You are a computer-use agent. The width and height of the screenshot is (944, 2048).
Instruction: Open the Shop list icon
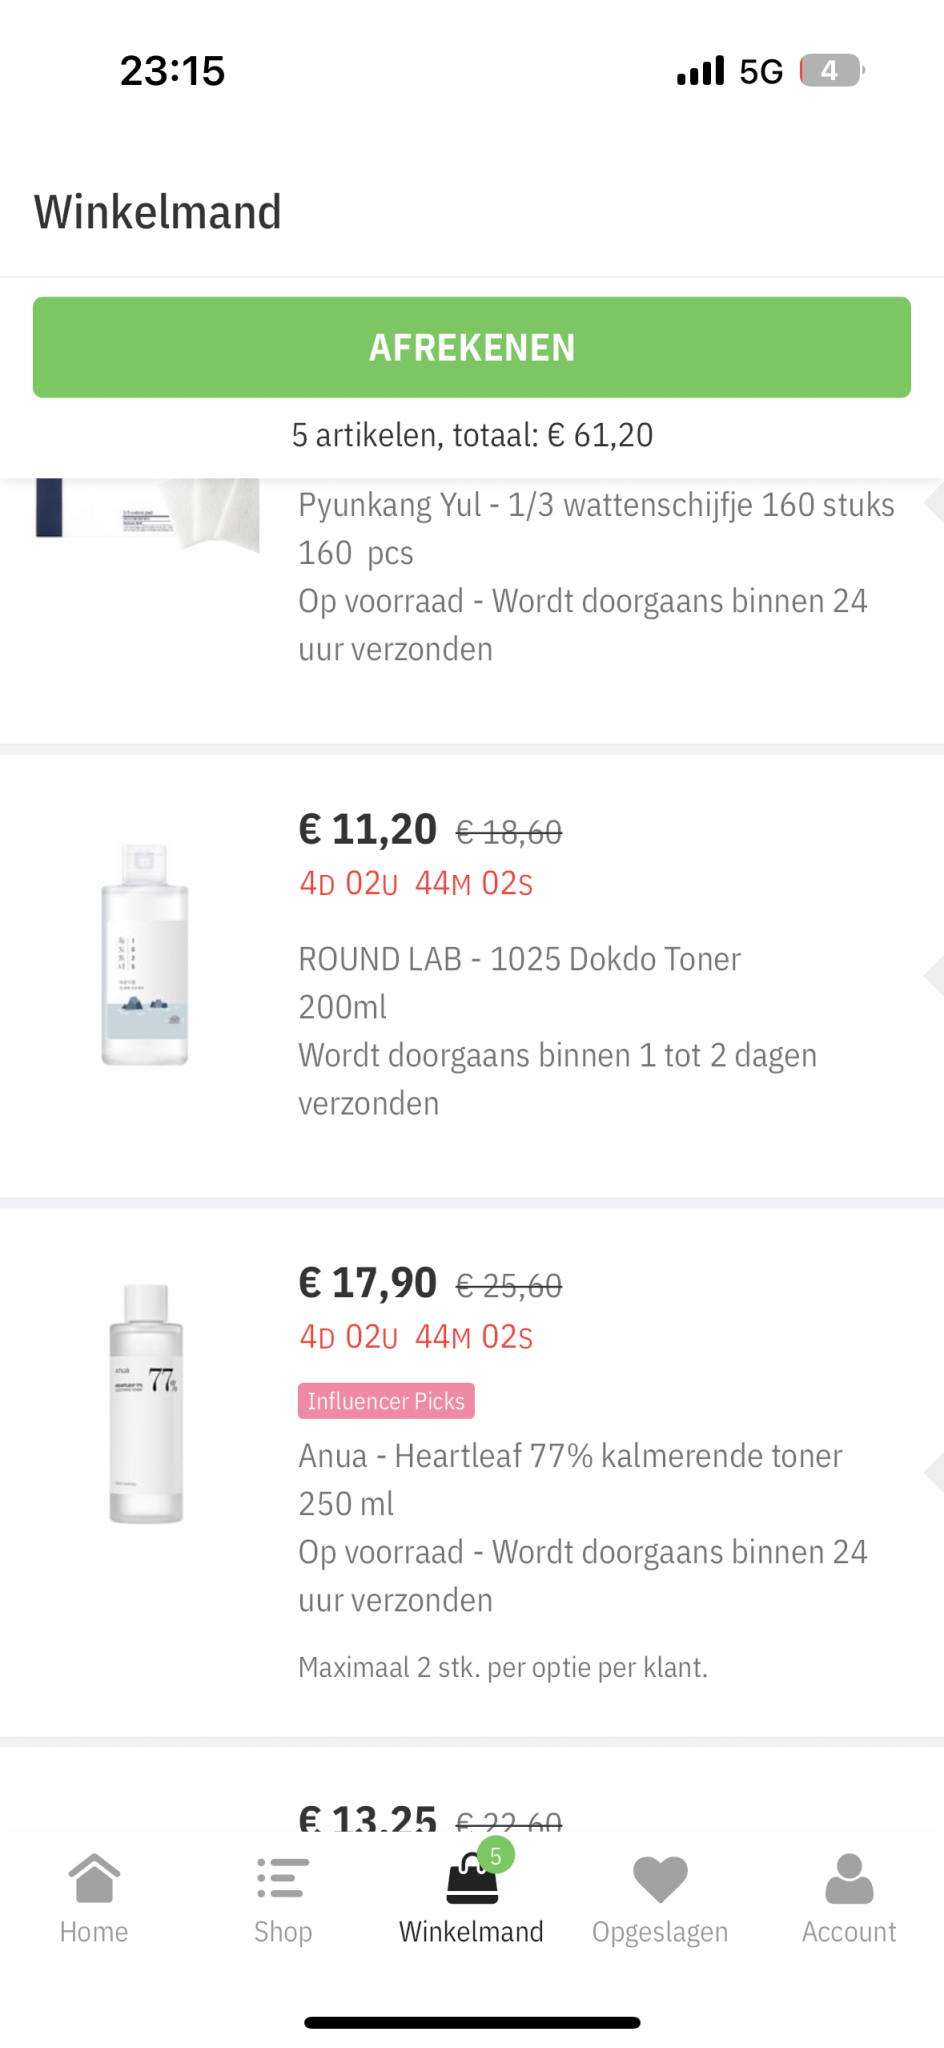pyautogui.click(x=283, y=1878)
